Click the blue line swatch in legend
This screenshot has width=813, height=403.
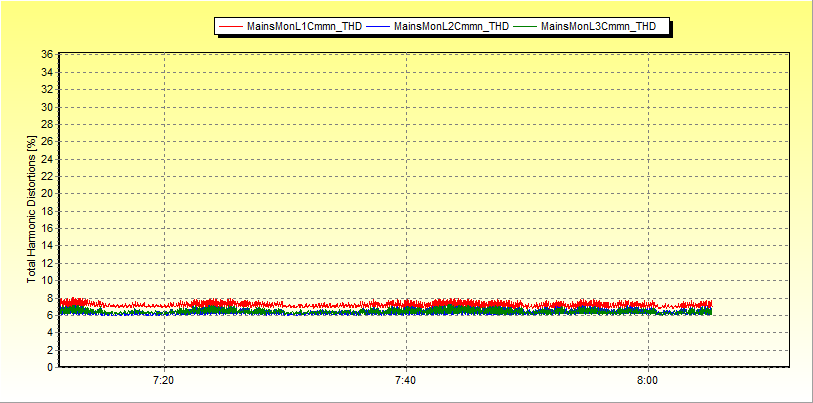(378, 26)
